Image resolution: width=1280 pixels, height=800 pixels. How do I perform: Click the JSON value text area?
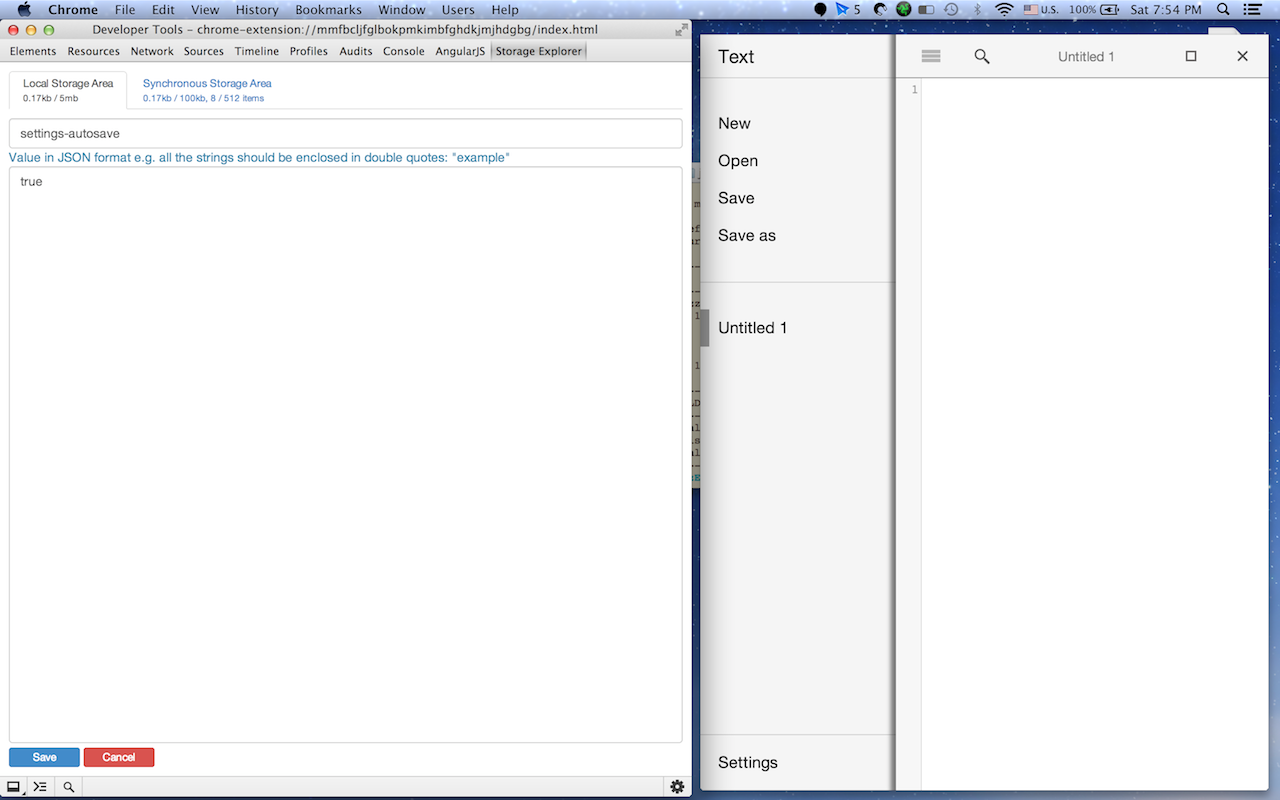click(x=346, y=454)
